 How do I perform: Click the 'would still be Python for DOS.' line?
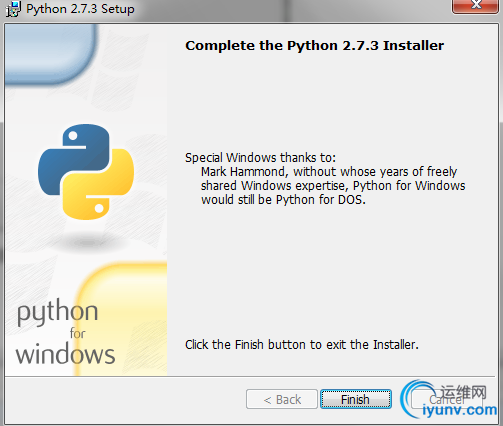(x=283, y=200)
